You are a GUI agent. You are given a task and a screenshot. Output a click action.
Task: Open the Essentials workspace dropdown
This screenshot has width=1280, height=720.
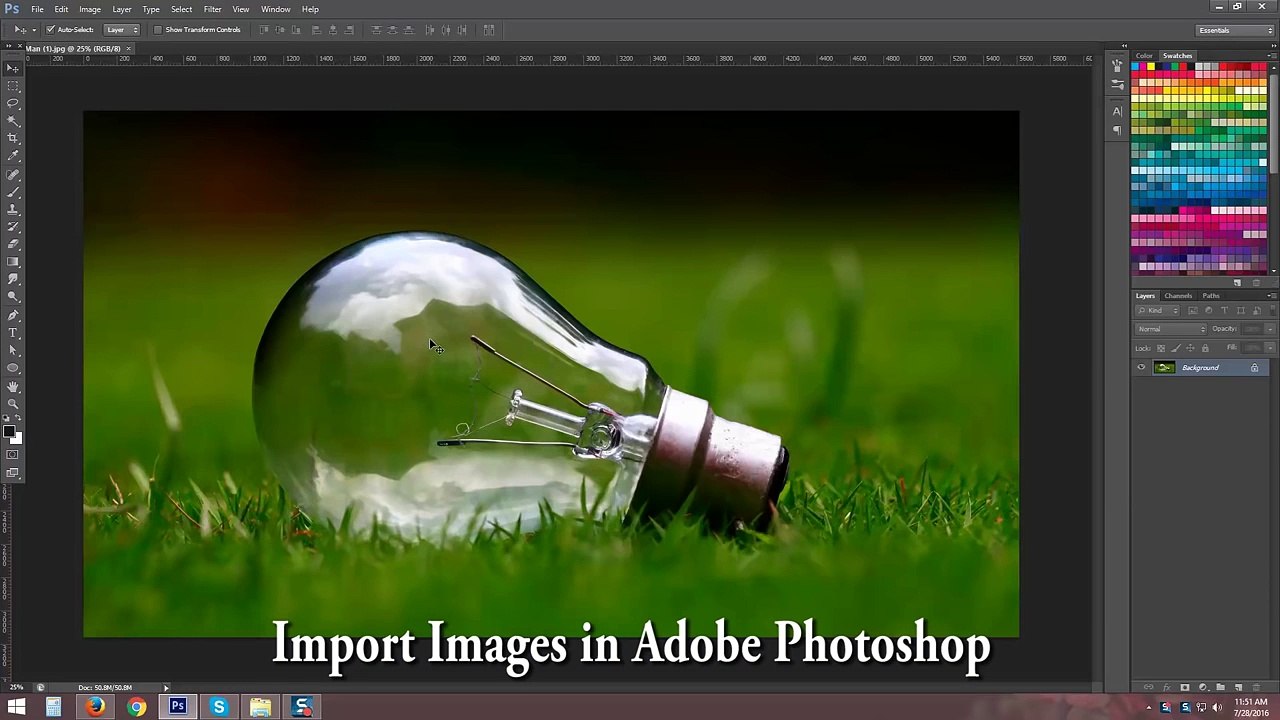click(1235, 30)
